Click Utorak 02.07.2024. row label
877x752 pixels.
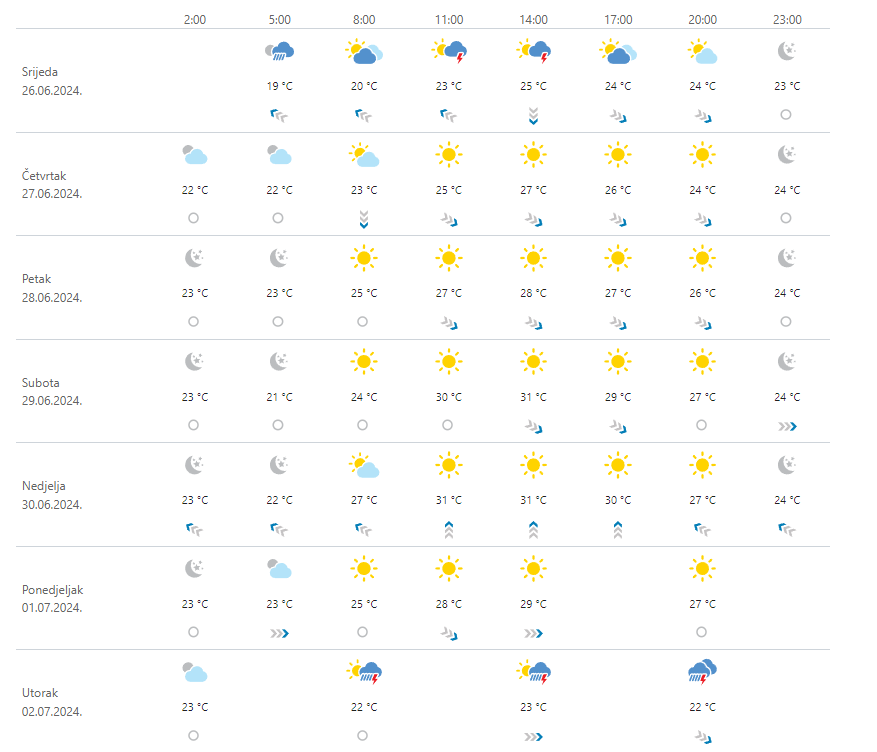52,701
